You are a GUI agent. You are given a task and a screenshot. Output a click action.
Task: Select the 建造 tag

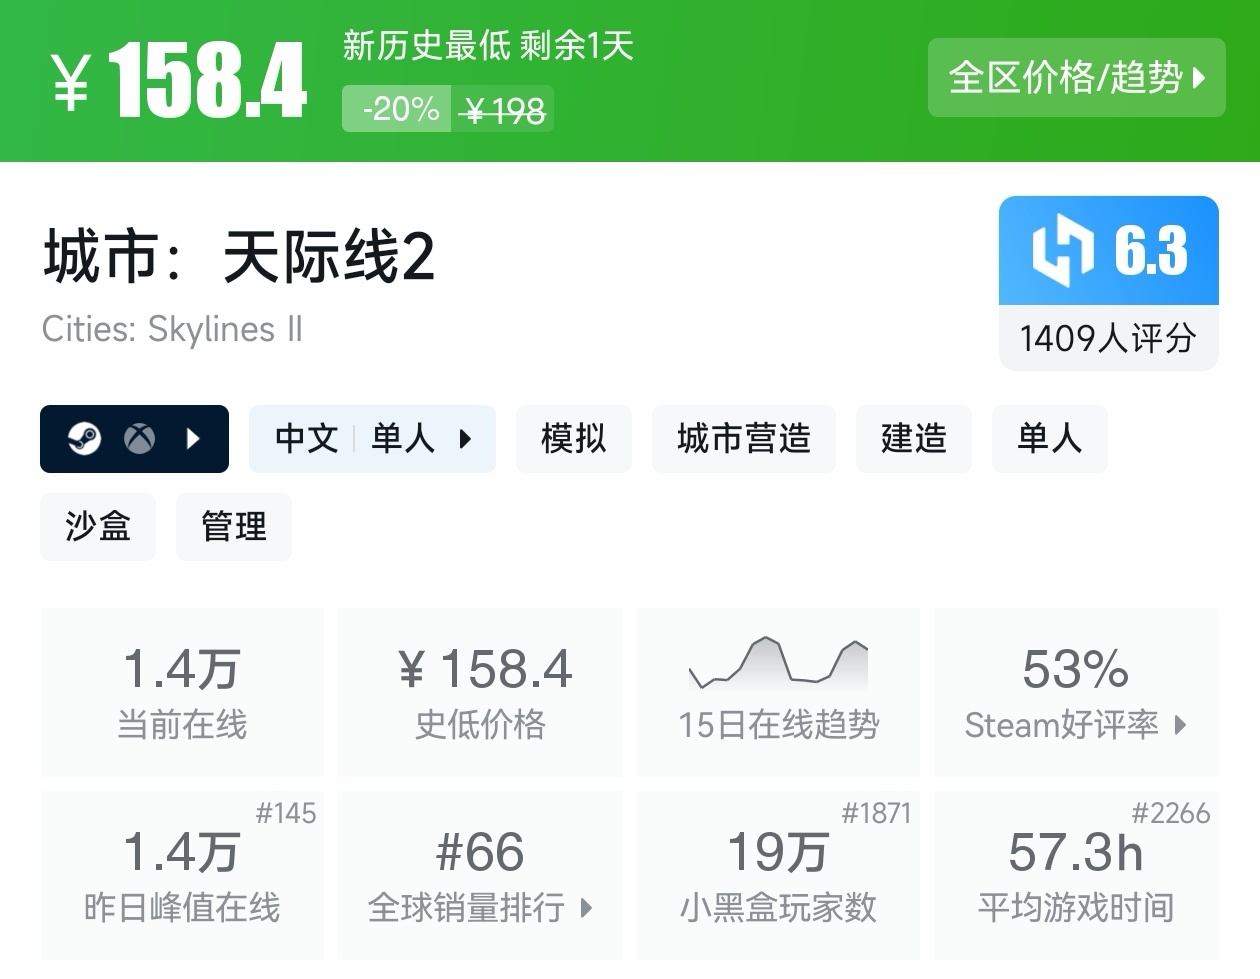coord(913,438)
